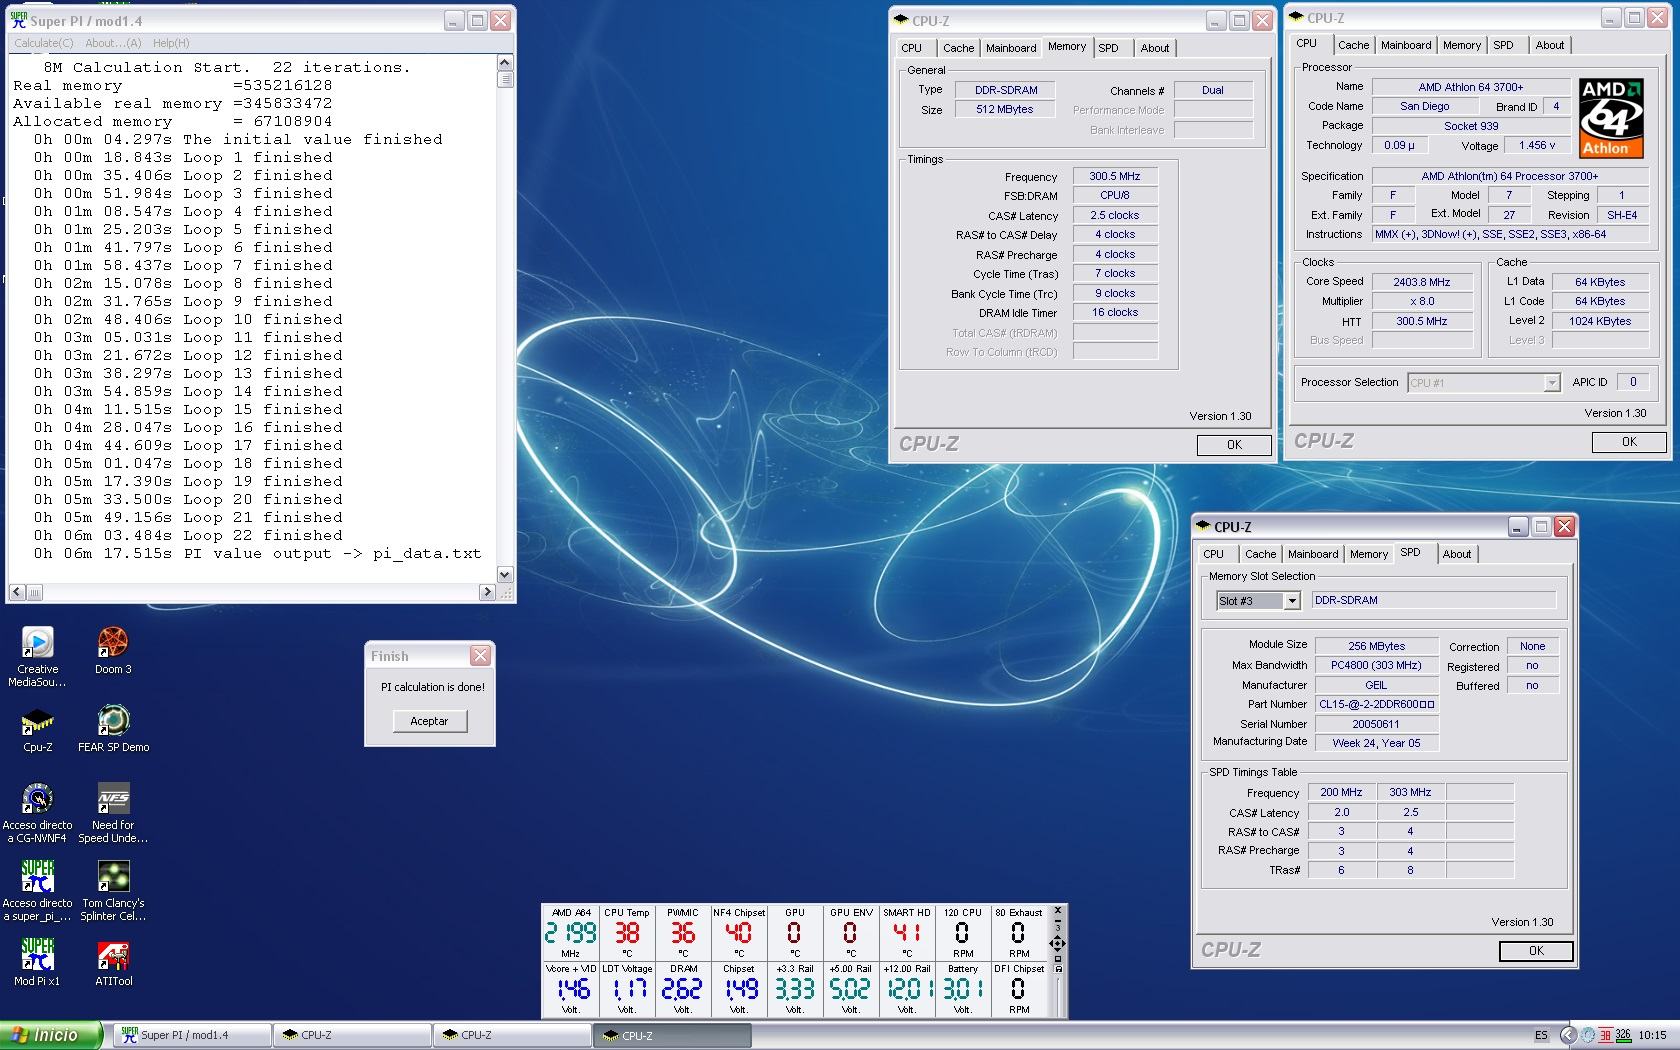Open the CG-NWNF4 shortcut icon
This screenshot has width=1680, height=1050.
37,800
